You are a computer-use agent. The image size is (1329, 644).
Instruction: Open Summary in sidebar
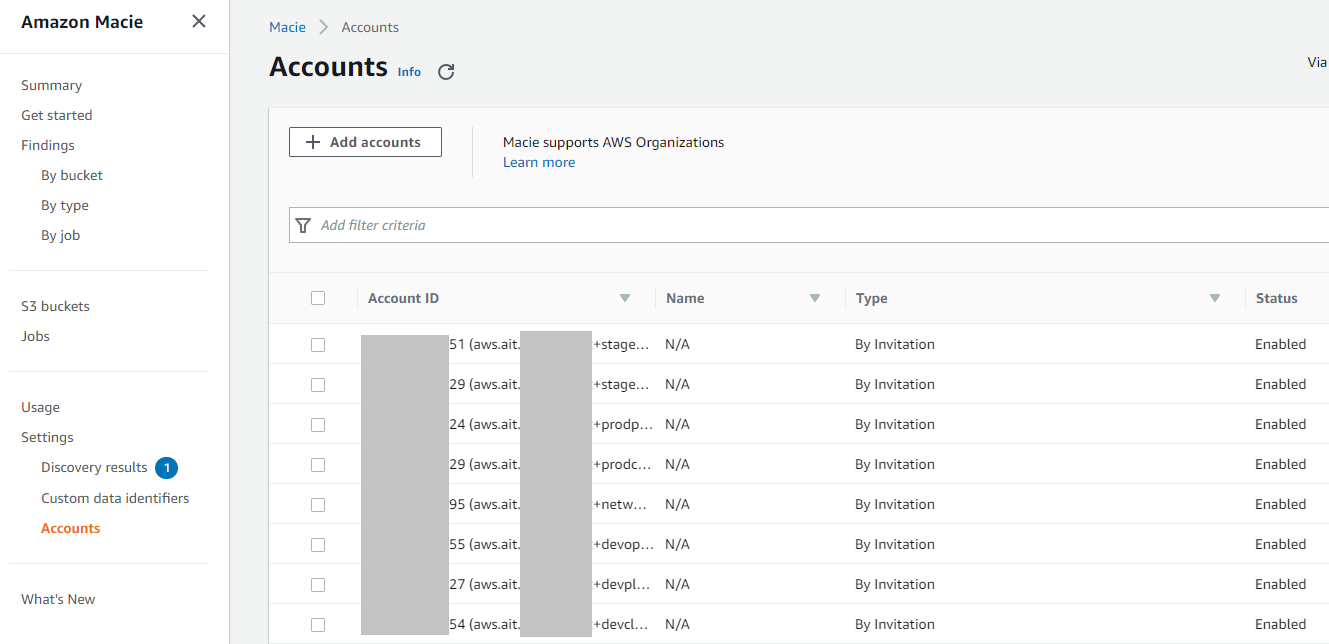[52, 85]
